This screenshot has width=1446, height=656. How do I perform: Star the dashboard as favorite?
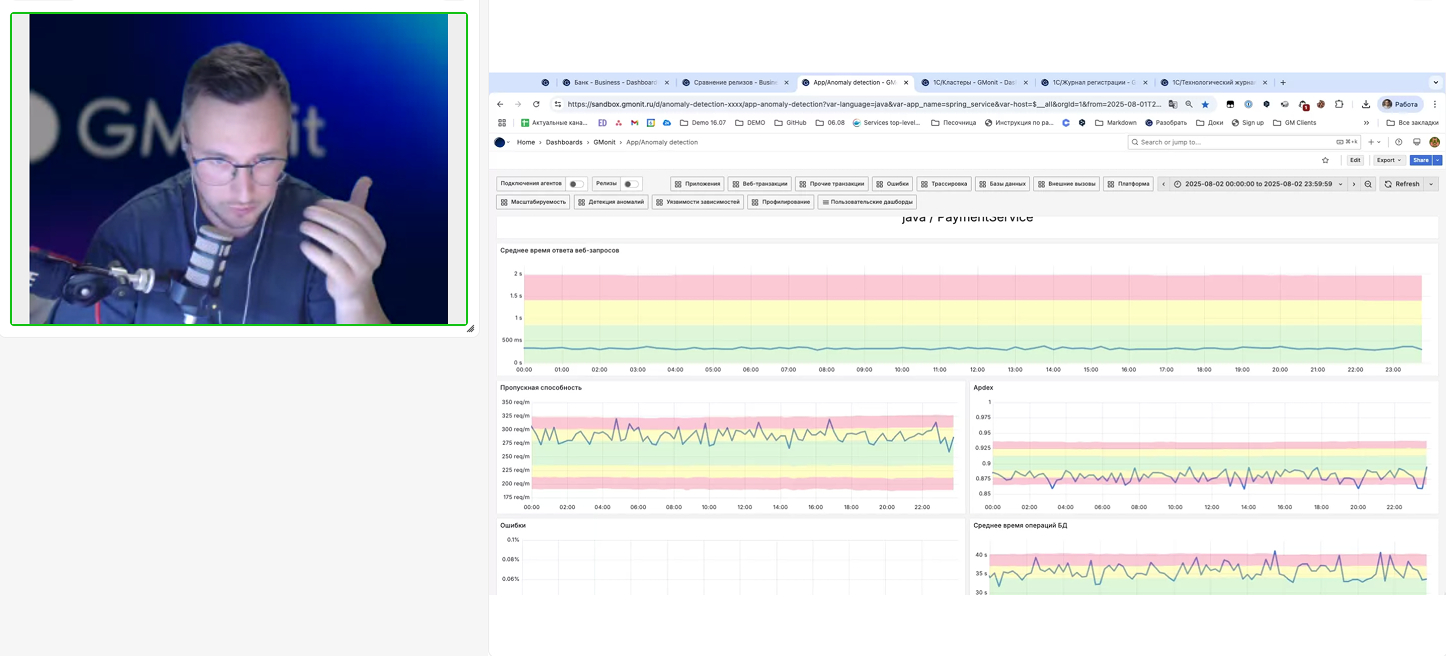point(1325,160)
